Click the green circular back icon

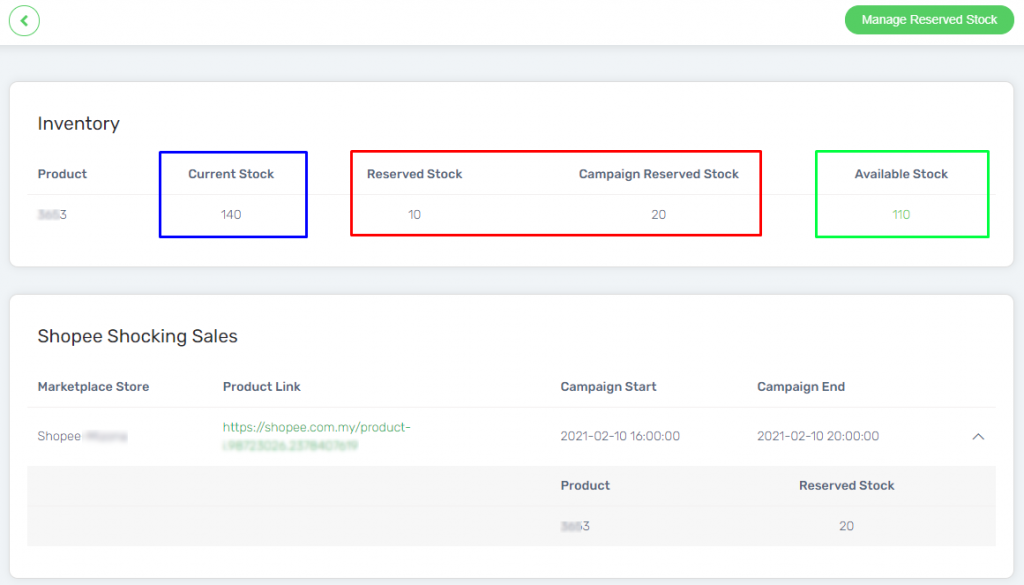point(24,20)
